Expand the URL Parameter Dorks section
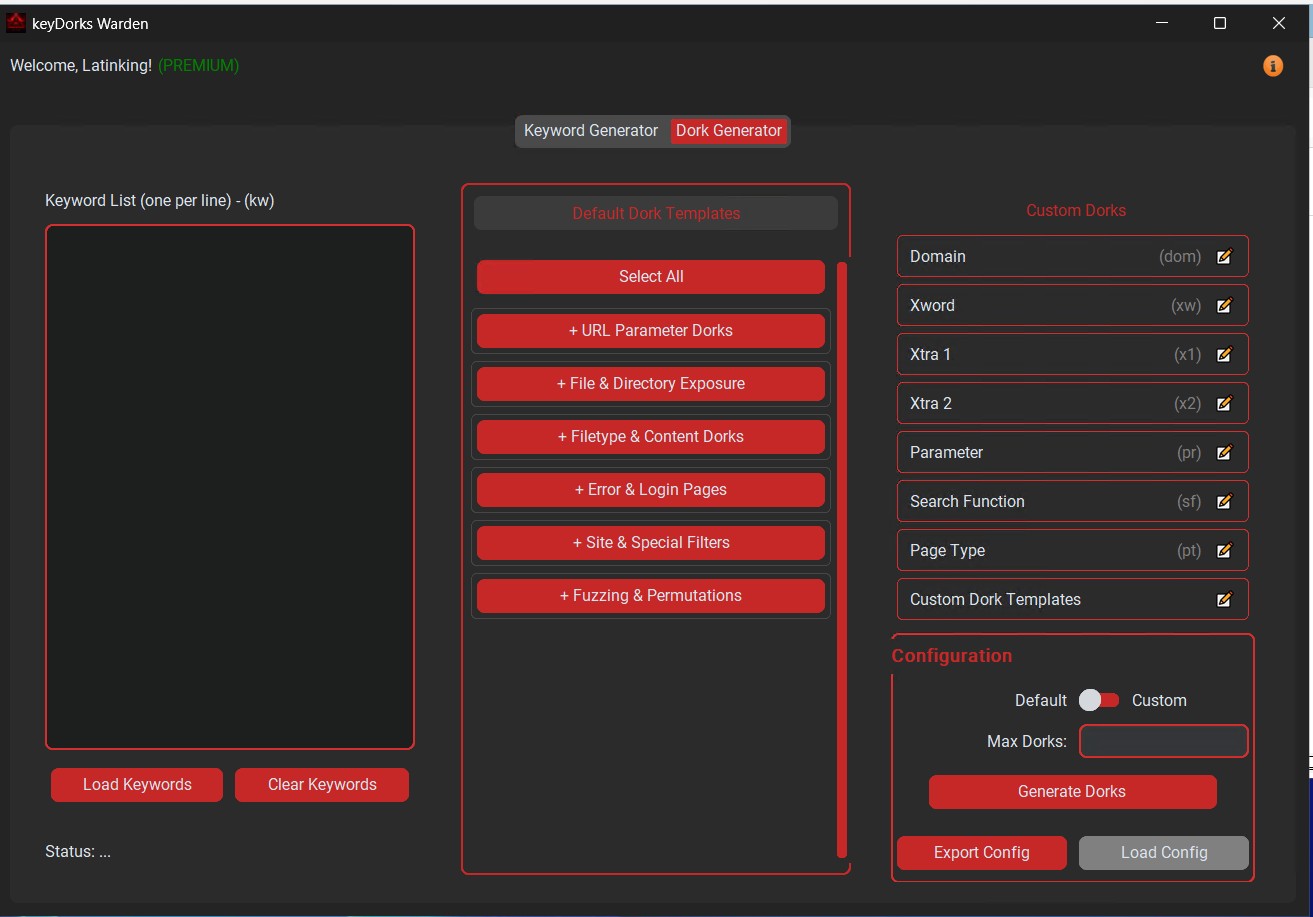The image size is (1313, 917). point(650,331)
